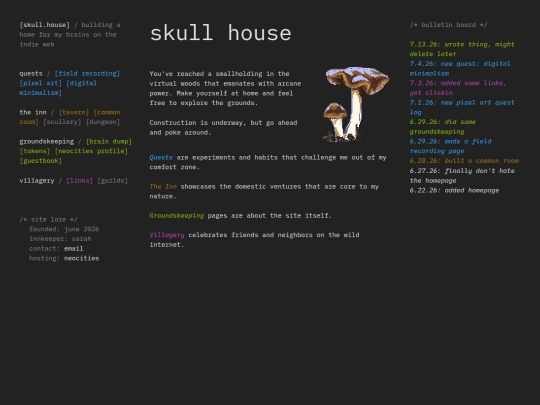The image size is (540, 405).
Task: Click the founded: june 2026 line
Action: tap(64, 229)
